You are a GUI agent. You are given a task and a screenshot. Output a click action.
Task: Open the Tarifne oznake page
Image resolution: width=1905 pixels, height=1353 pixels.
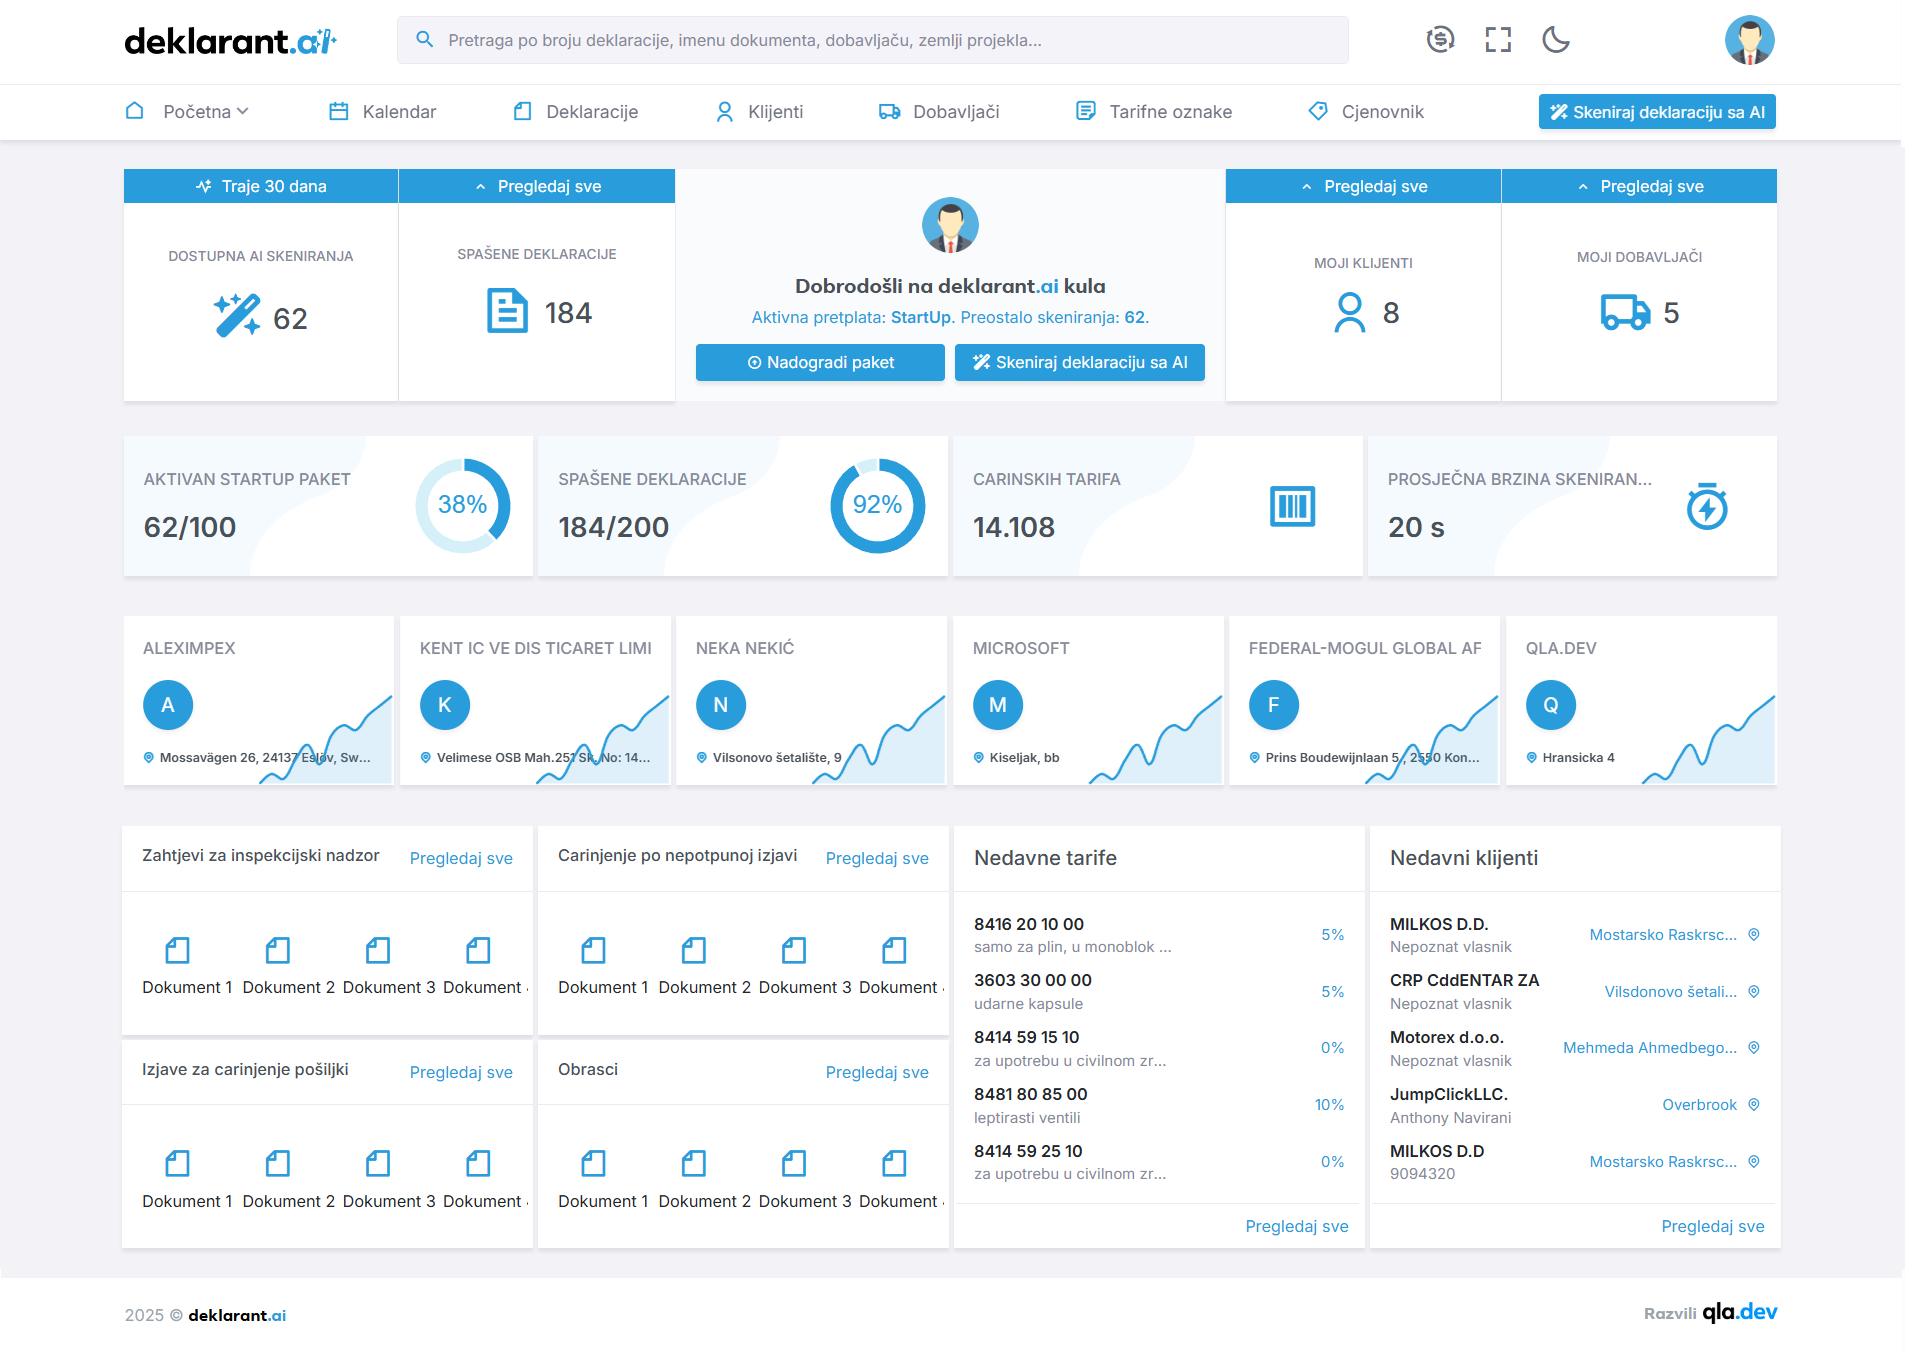1154,112
